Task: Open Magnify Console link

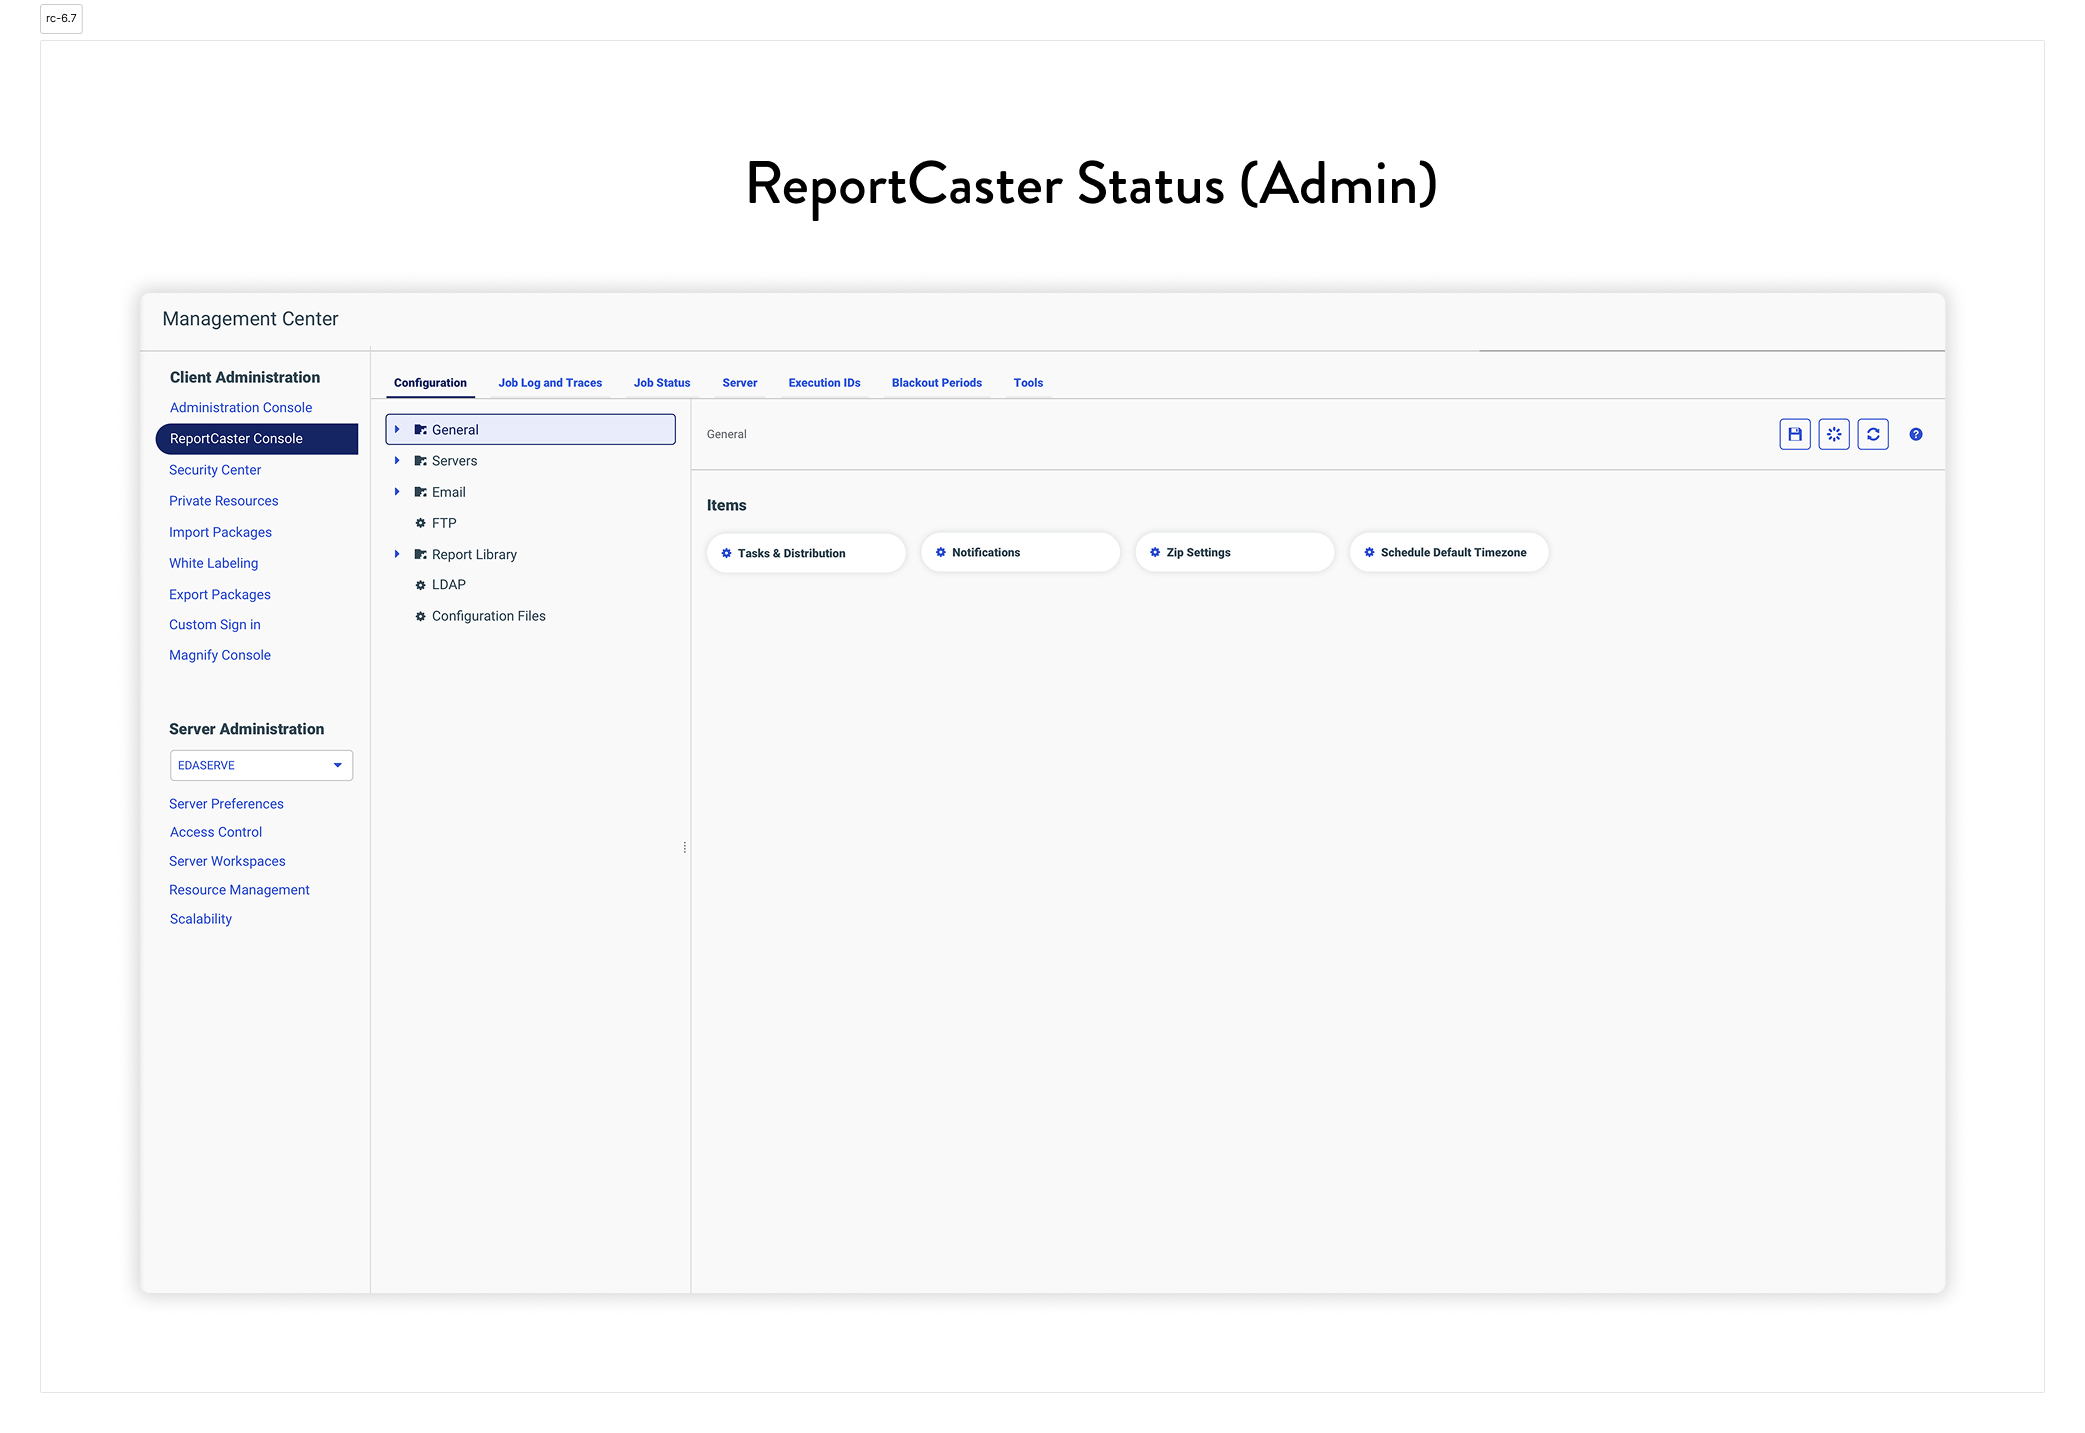Action: (x=220, y=655)
